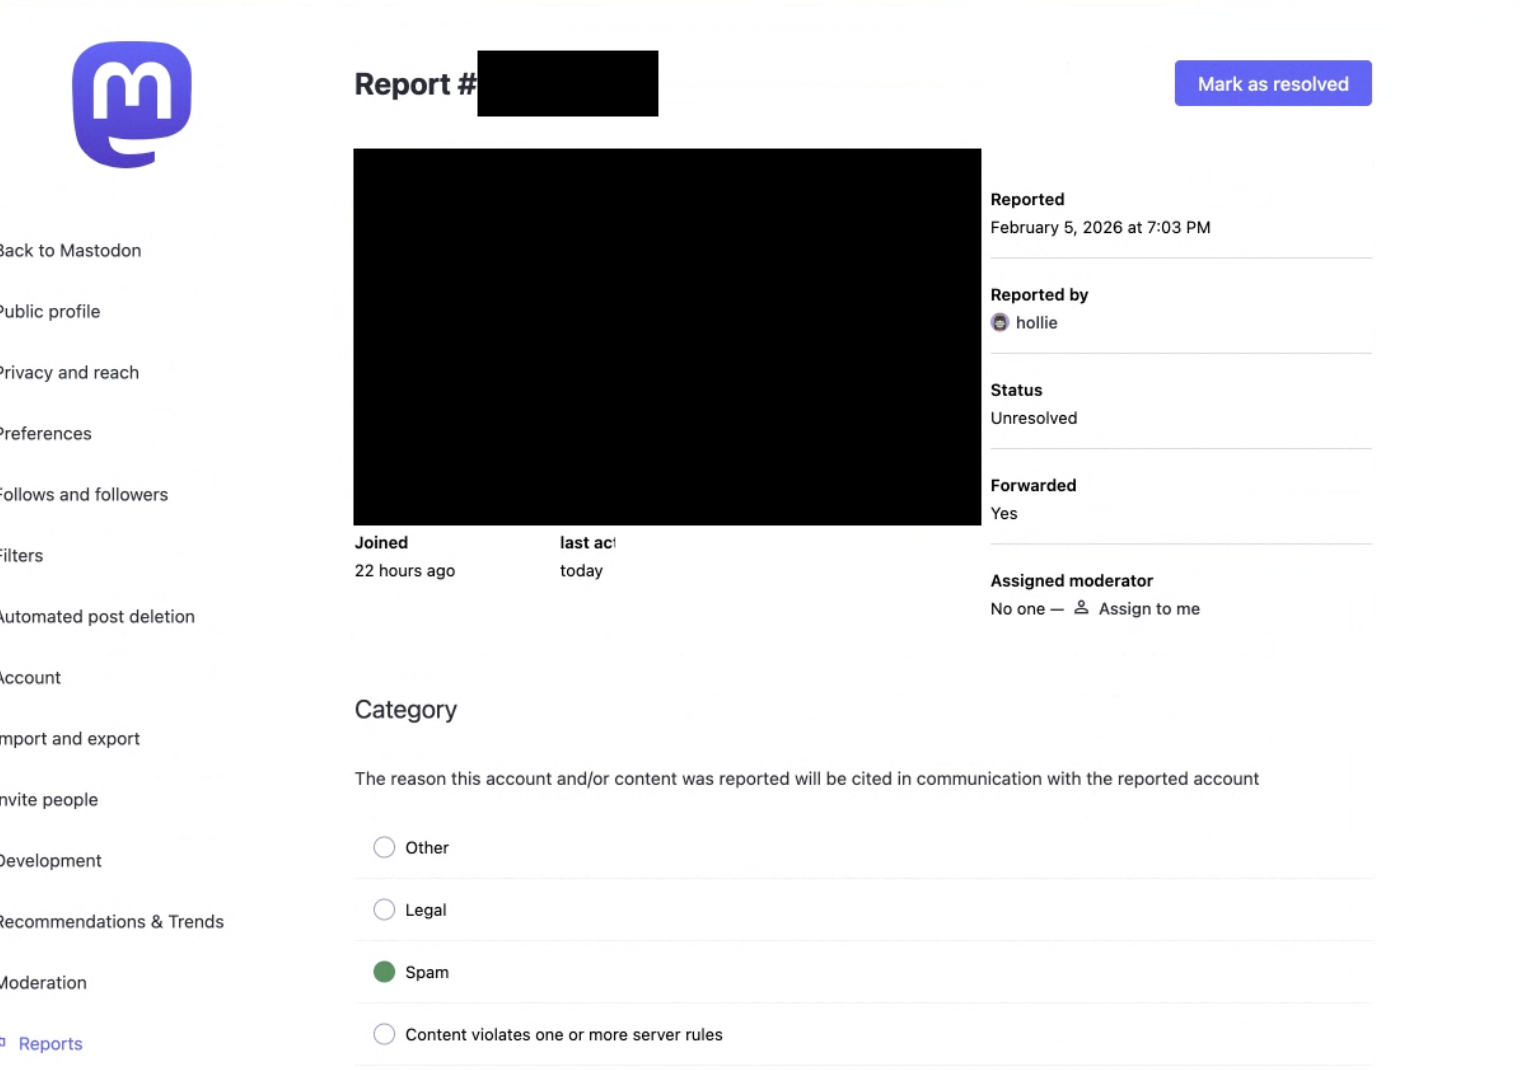The height and width of the screenshot is (1070, 1520).
Task: Select Content violates server rules option
Action: (x=384, y=1034)
